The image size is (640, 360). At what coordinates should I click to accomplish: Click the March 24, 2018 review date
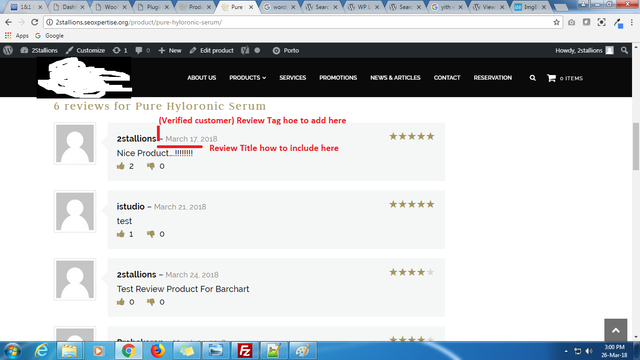click(x=192, y=275)
